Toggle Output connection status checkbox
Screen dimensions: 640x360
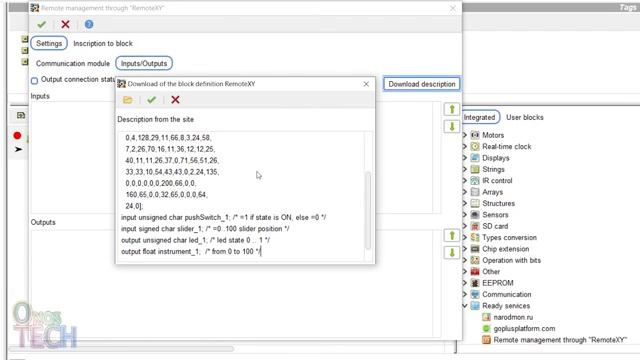click(x=35, y=81)
